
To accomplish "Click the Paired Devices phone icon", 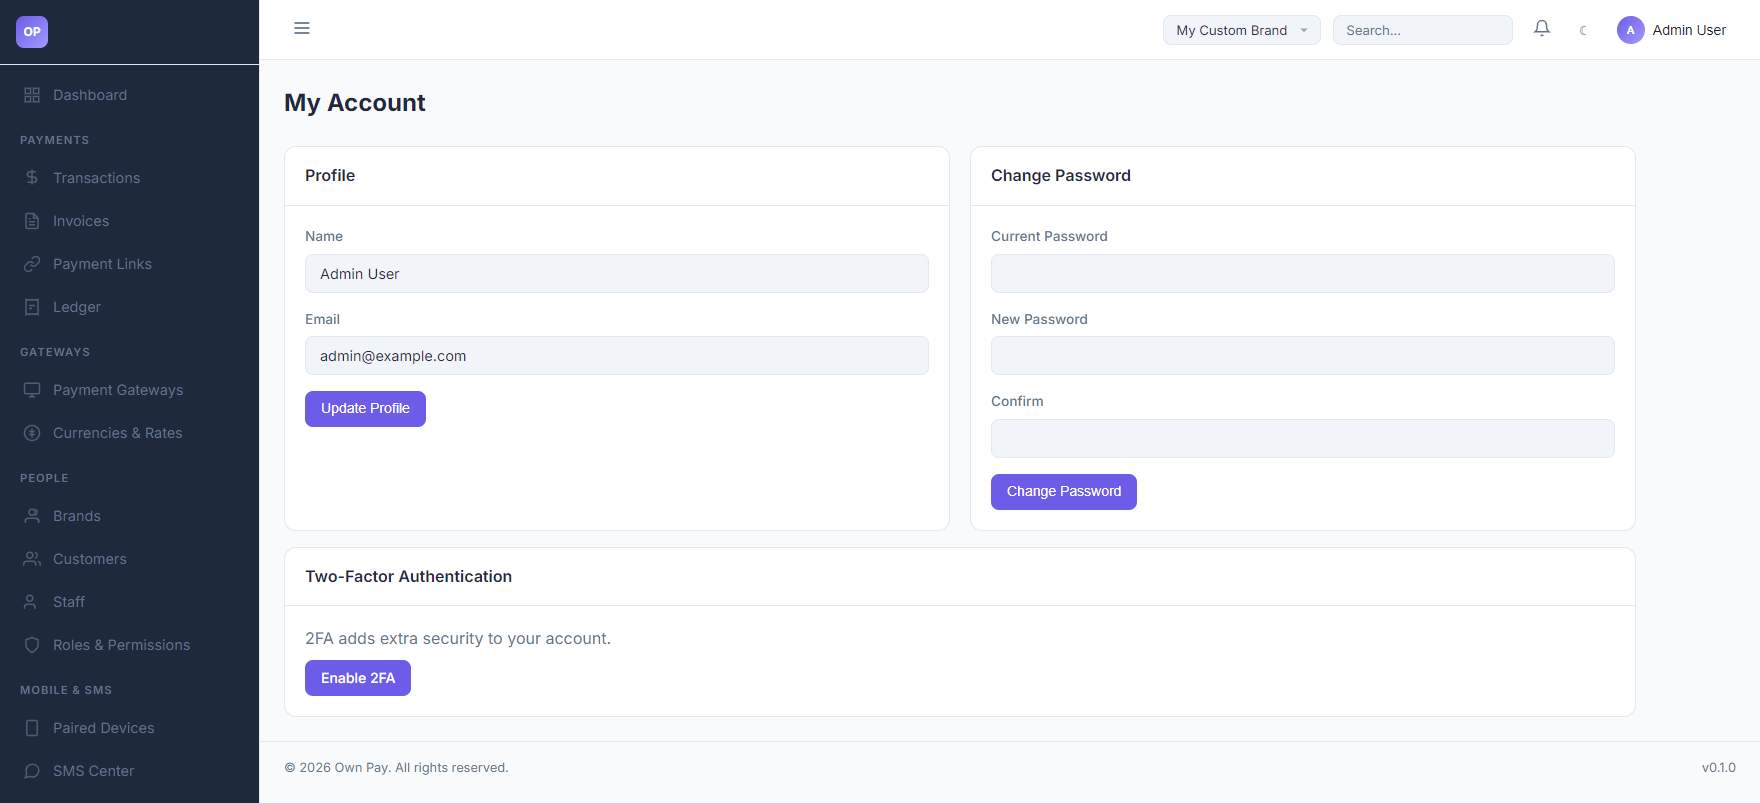I will 32,728.
